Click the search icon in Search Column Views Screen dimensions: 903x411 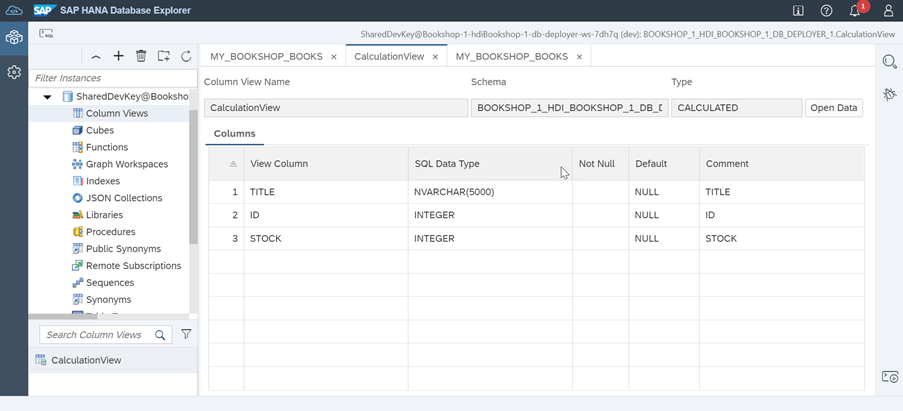pos(160,334)
